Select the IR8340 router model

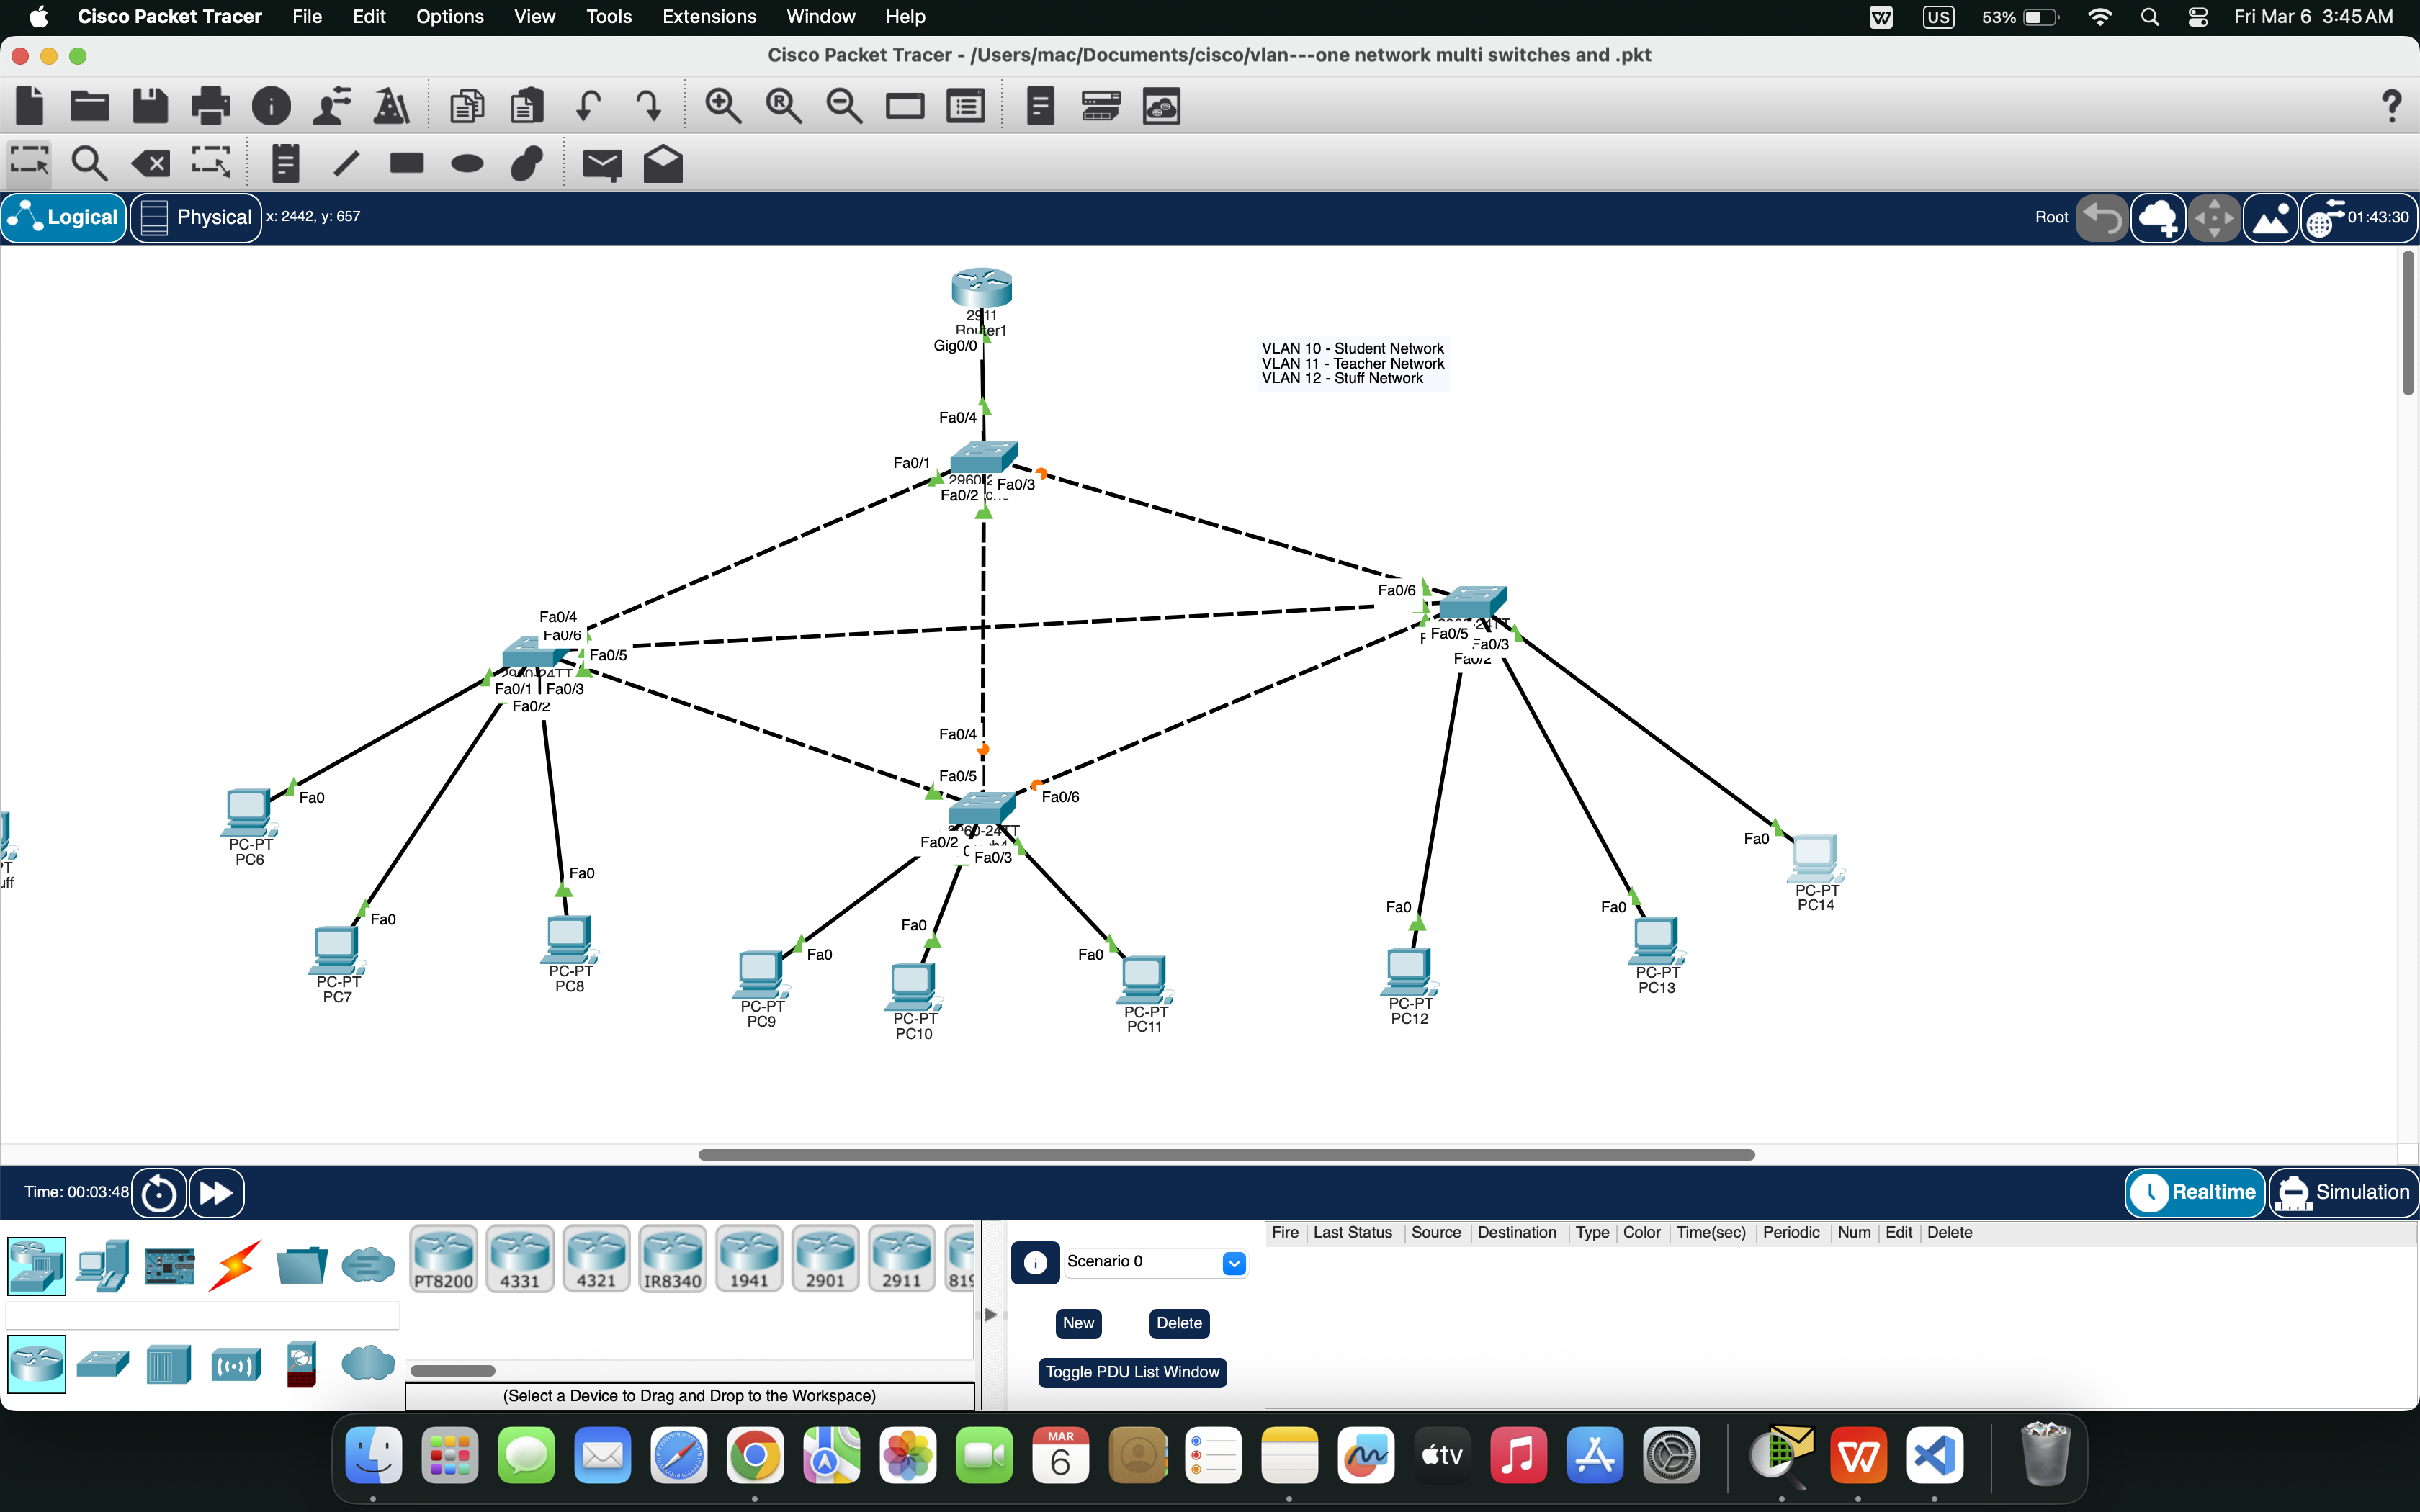click(672, 1258)
